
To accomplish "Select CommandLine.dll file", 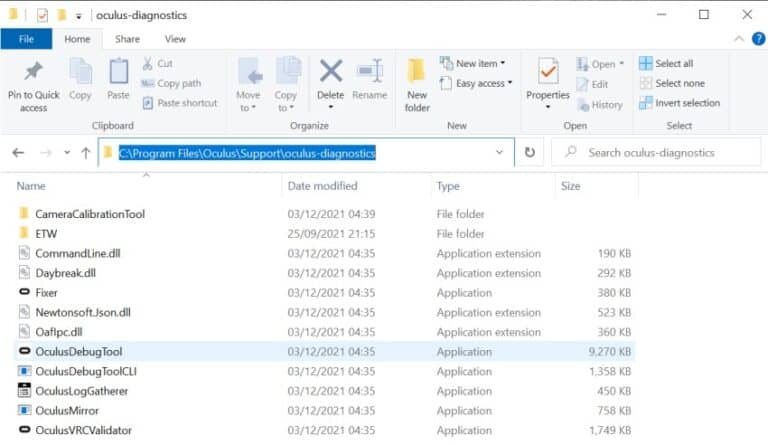I will pos(78,254).
